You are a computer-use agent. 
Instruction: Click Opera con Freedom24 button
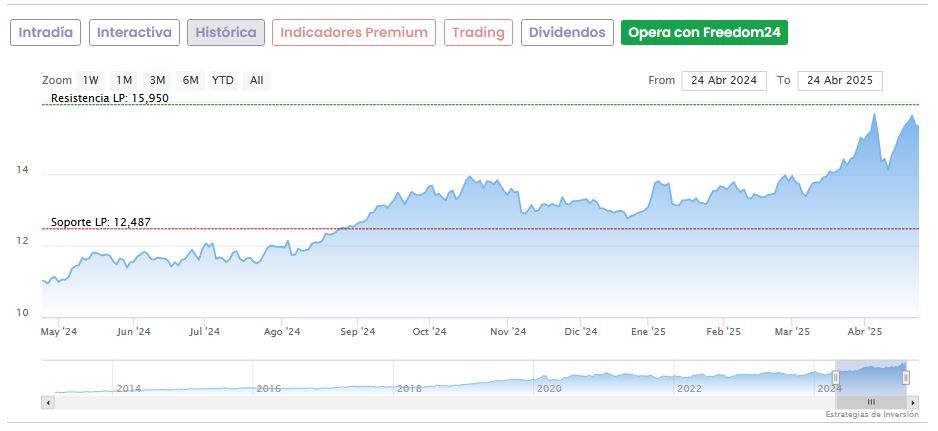(703, 33)
